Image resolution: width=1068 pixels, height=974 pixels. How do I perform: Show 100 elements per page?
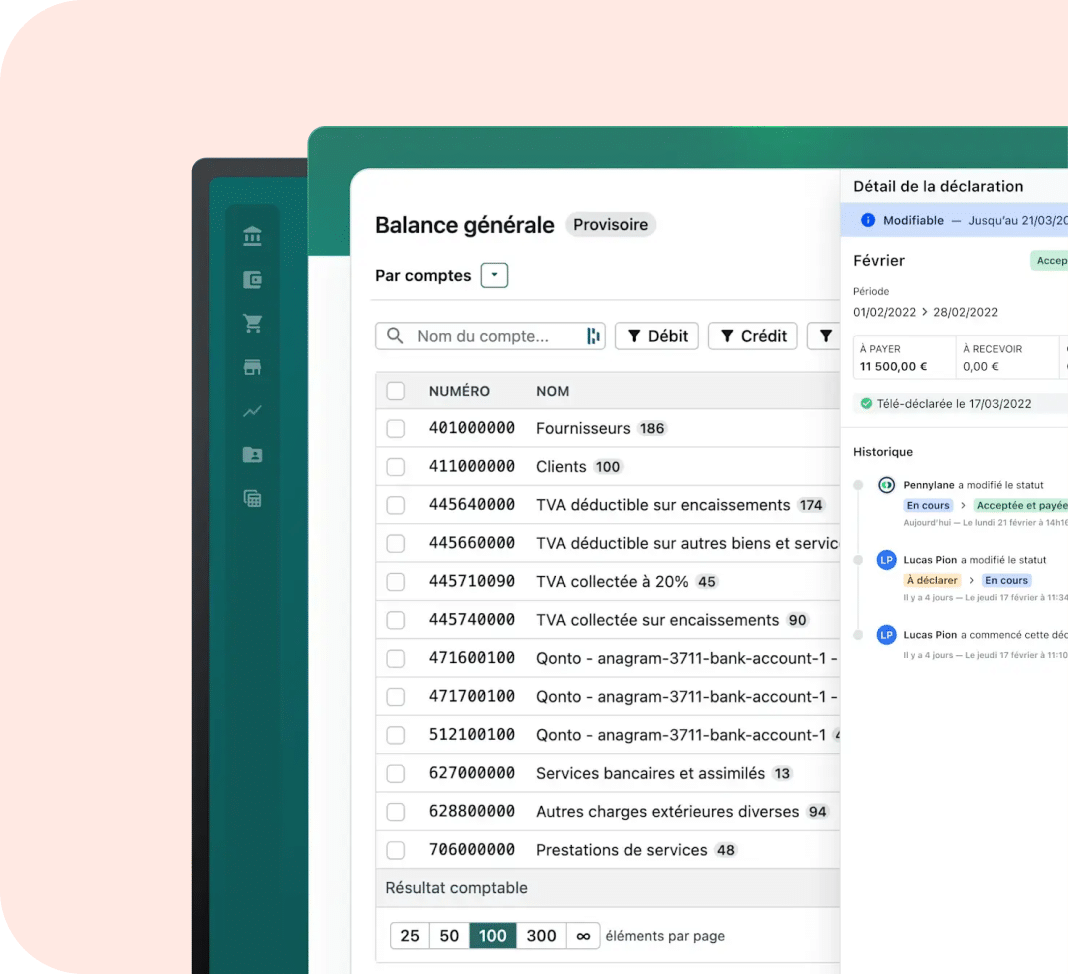pyautogui.click(x=492, y=936)
